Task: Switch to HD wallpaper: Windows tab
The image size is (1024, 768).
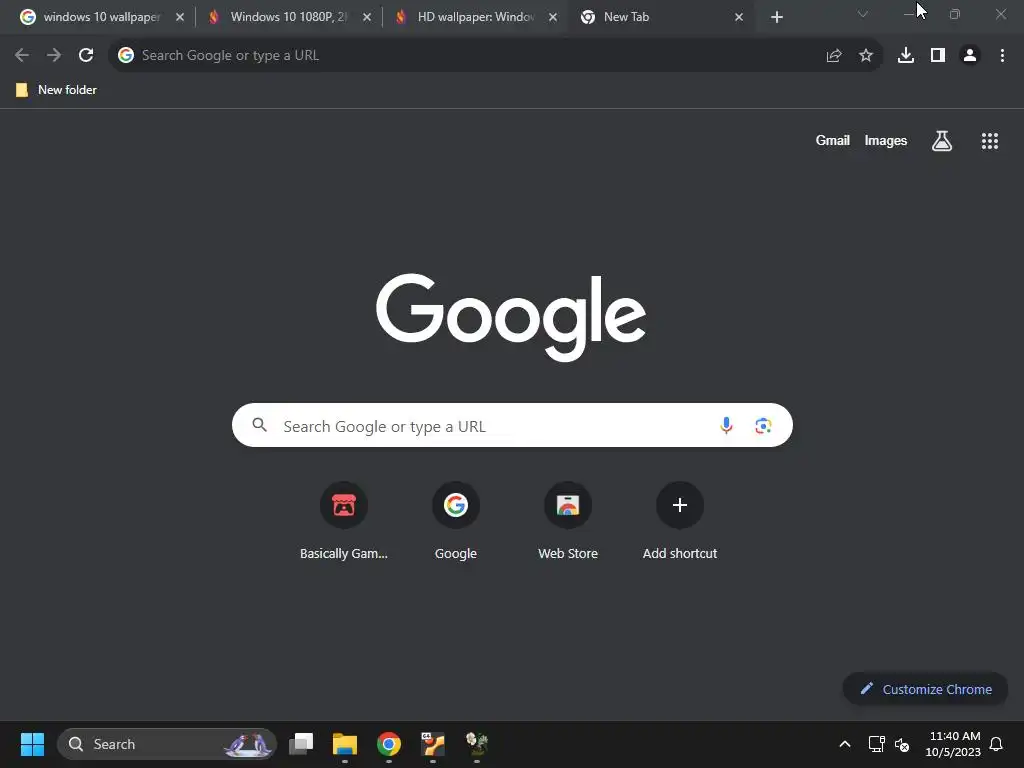Action: click(475, 17)
